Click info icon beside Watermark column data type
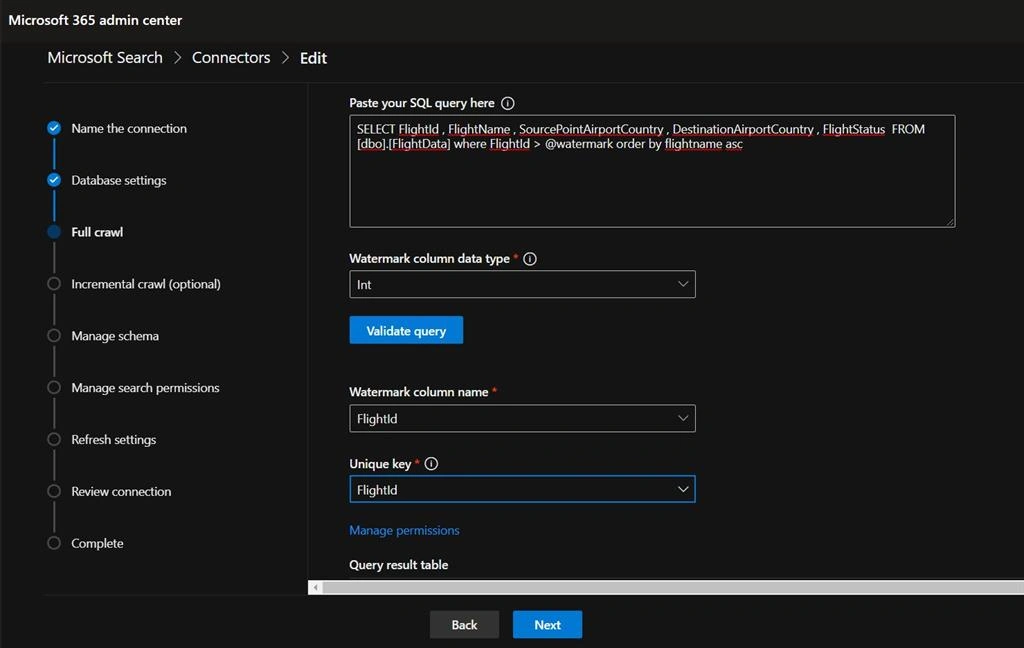 tap(530, 259)
